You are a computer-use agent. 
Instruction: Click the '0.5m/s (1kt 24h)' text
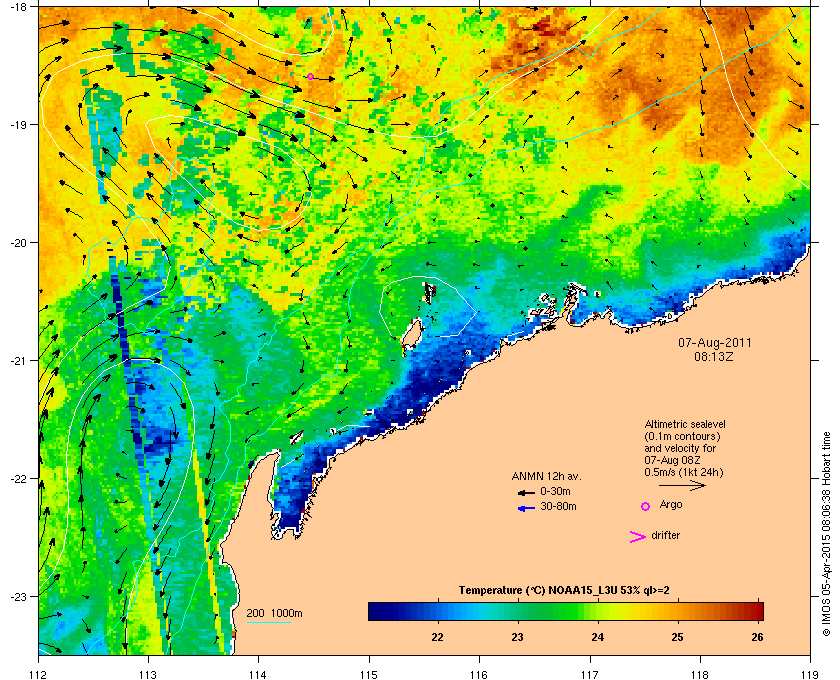(x=684, y=473)
